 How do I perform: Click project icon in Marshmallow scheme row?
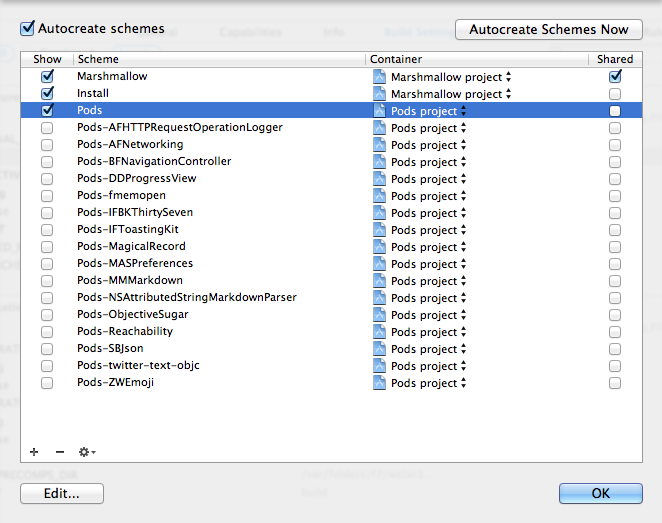click(x=379, y=77)
